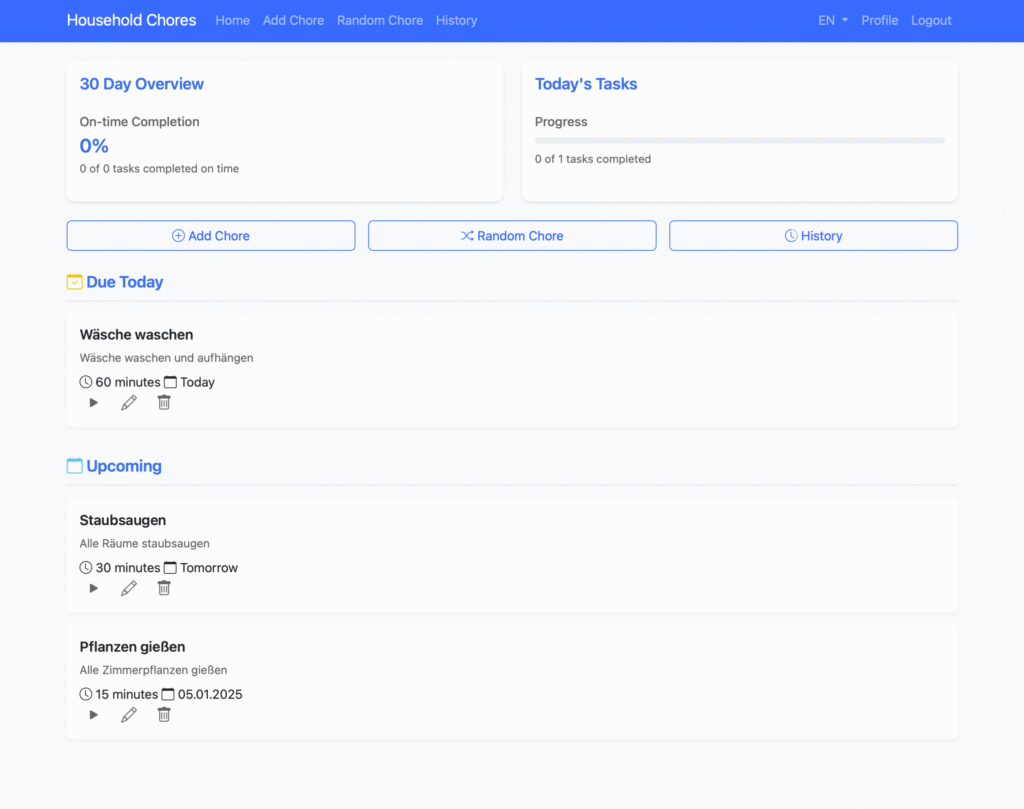This screenshot has width=1024, height=809.
Task: Select Random Chore in the navbar
Action: 380,20
